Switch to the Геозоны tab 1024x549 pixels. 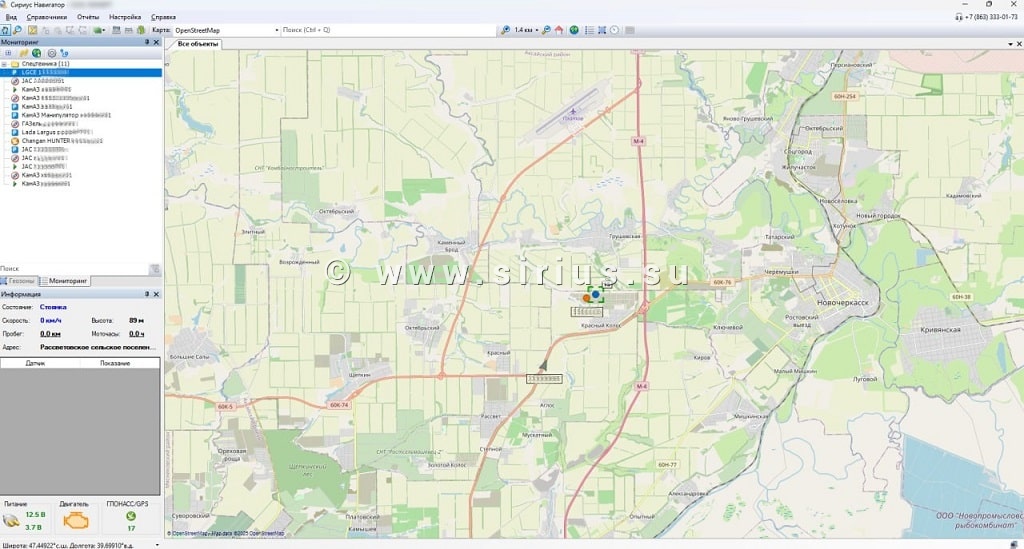coord(21,281)
